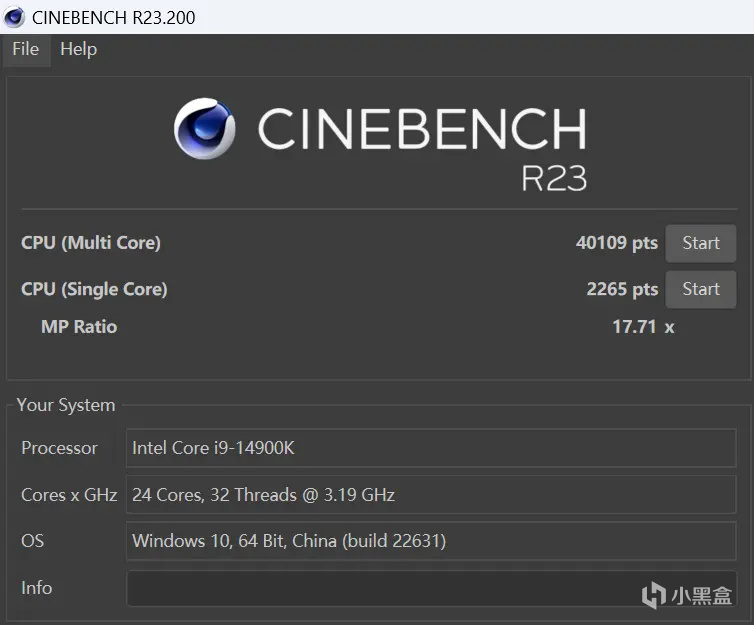This screenshot has height=625, width=754.
Task: Click the OS label
Action: [x=33, y=541]
